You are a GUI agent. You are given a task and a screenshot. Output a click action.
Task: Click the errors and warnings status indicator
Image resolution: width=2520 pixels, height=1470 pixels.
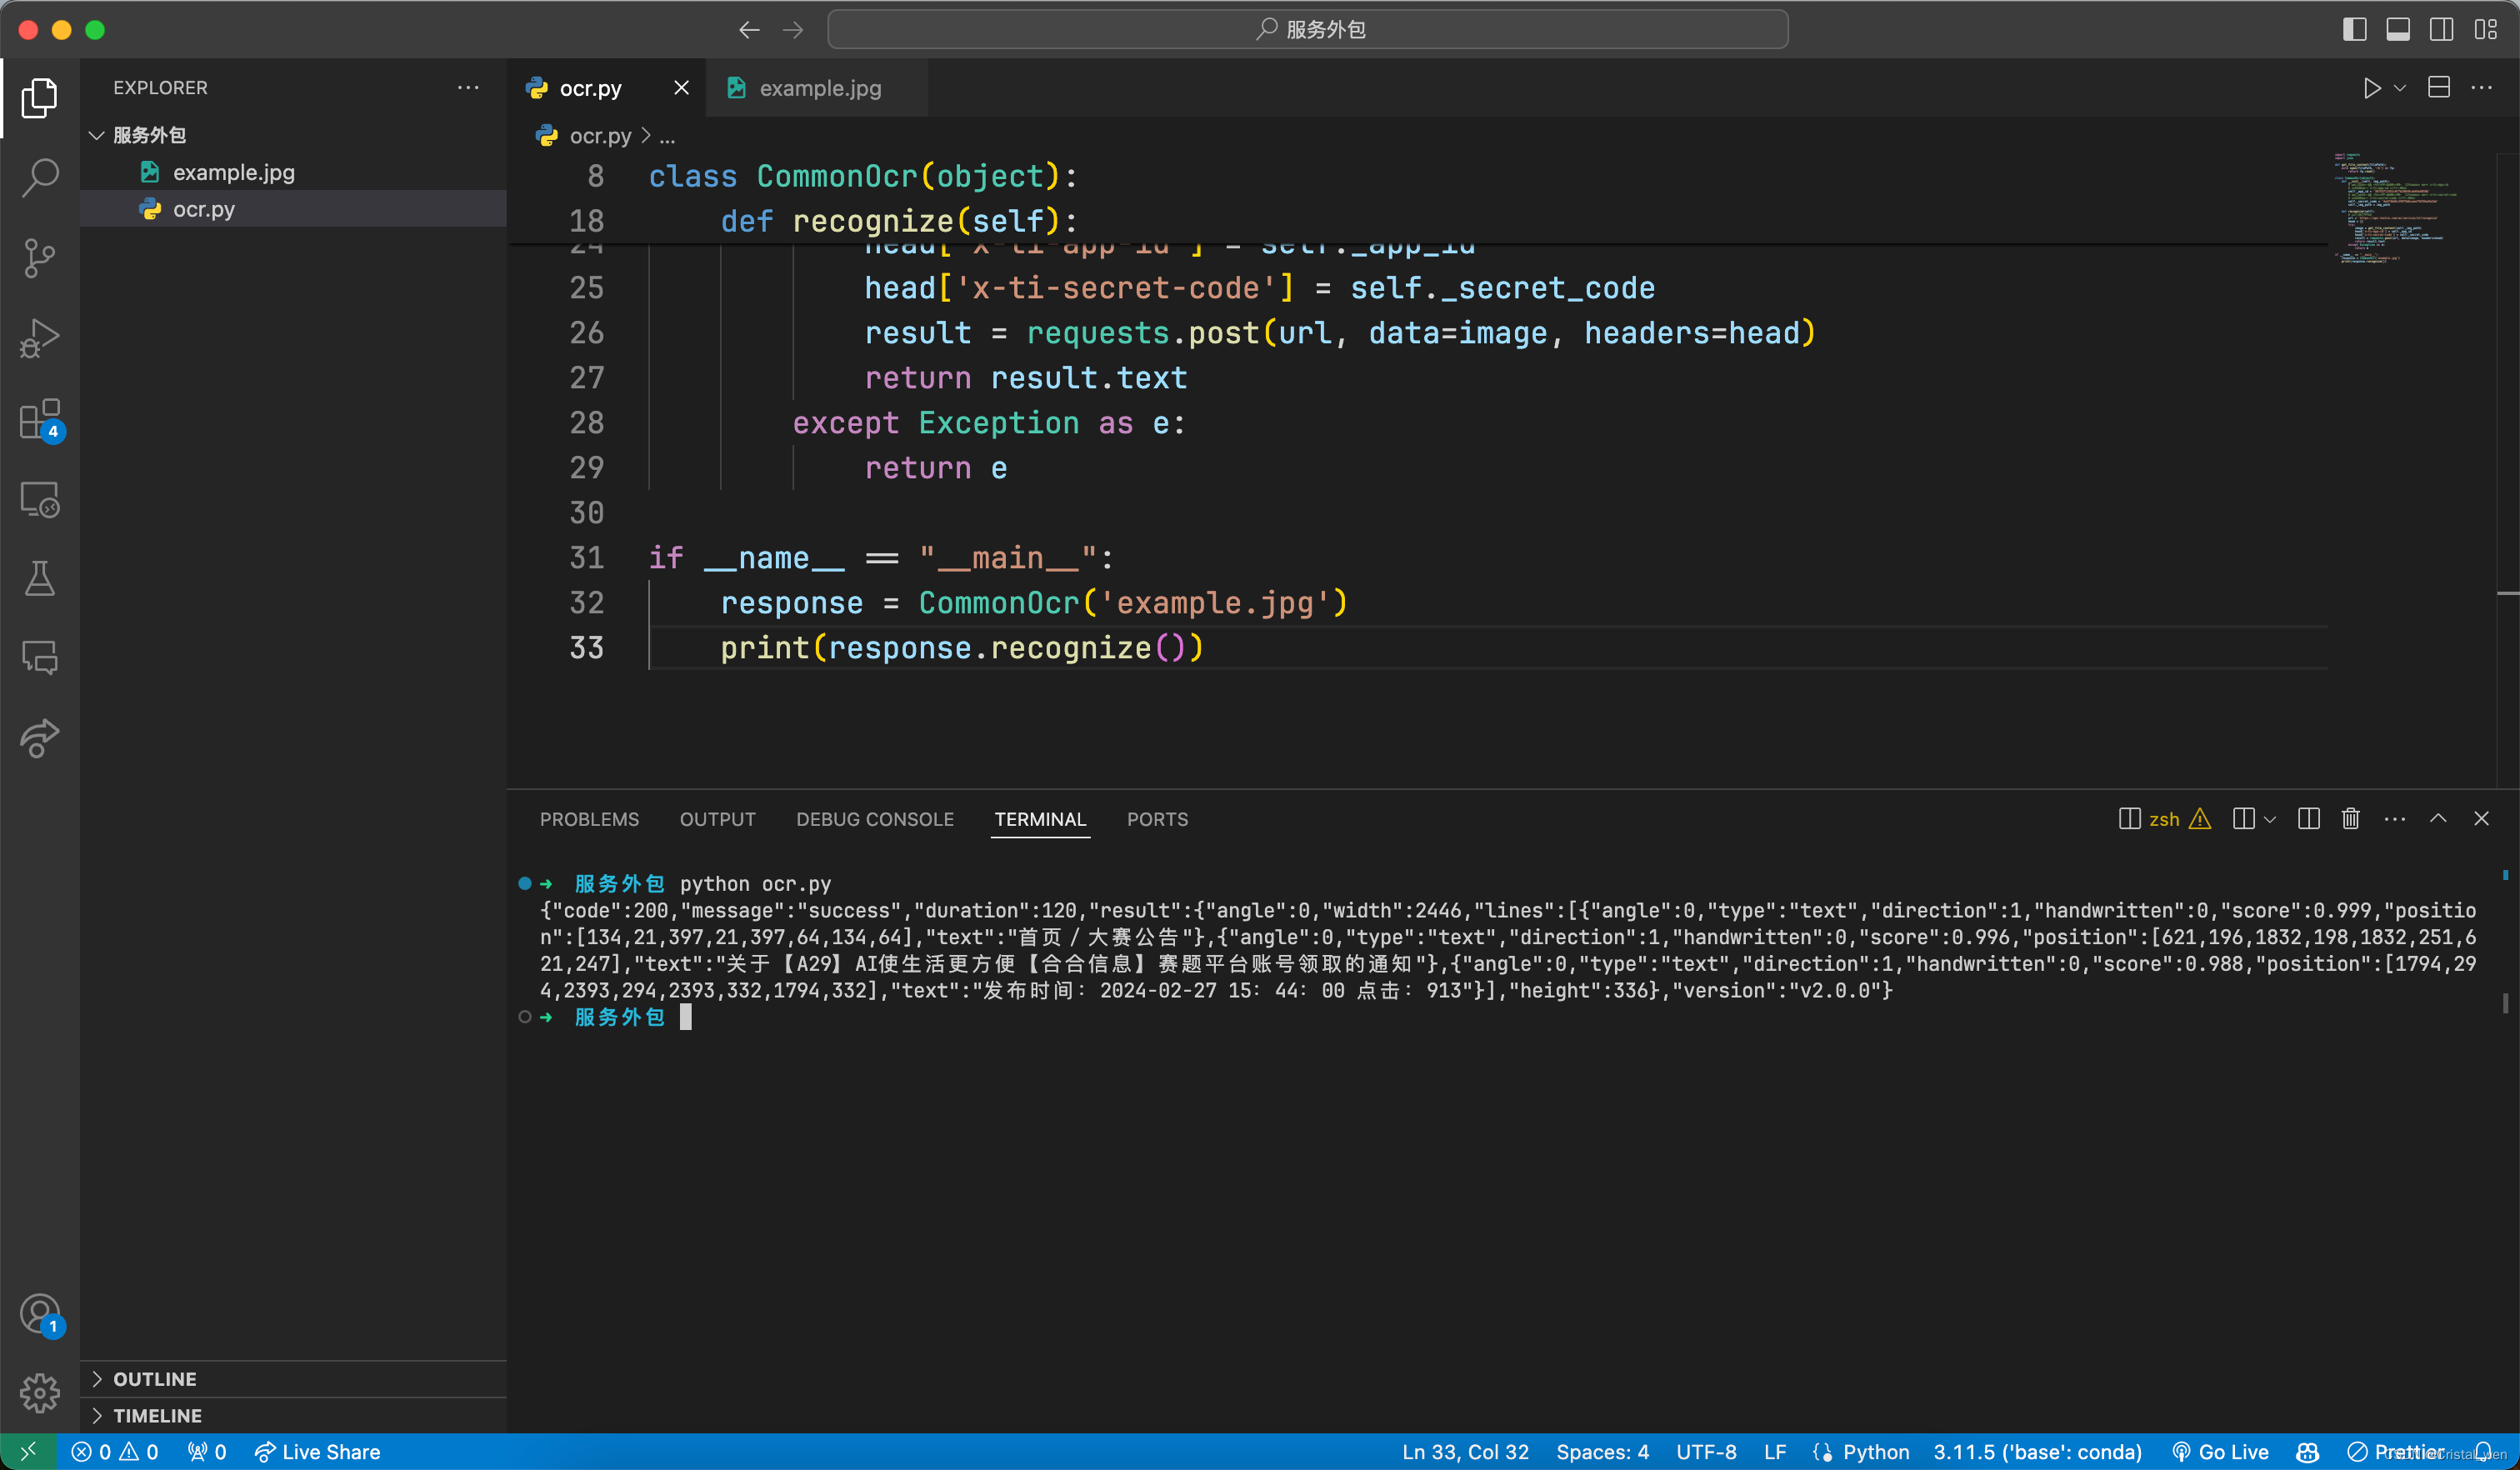click(x=115, y=1452)
